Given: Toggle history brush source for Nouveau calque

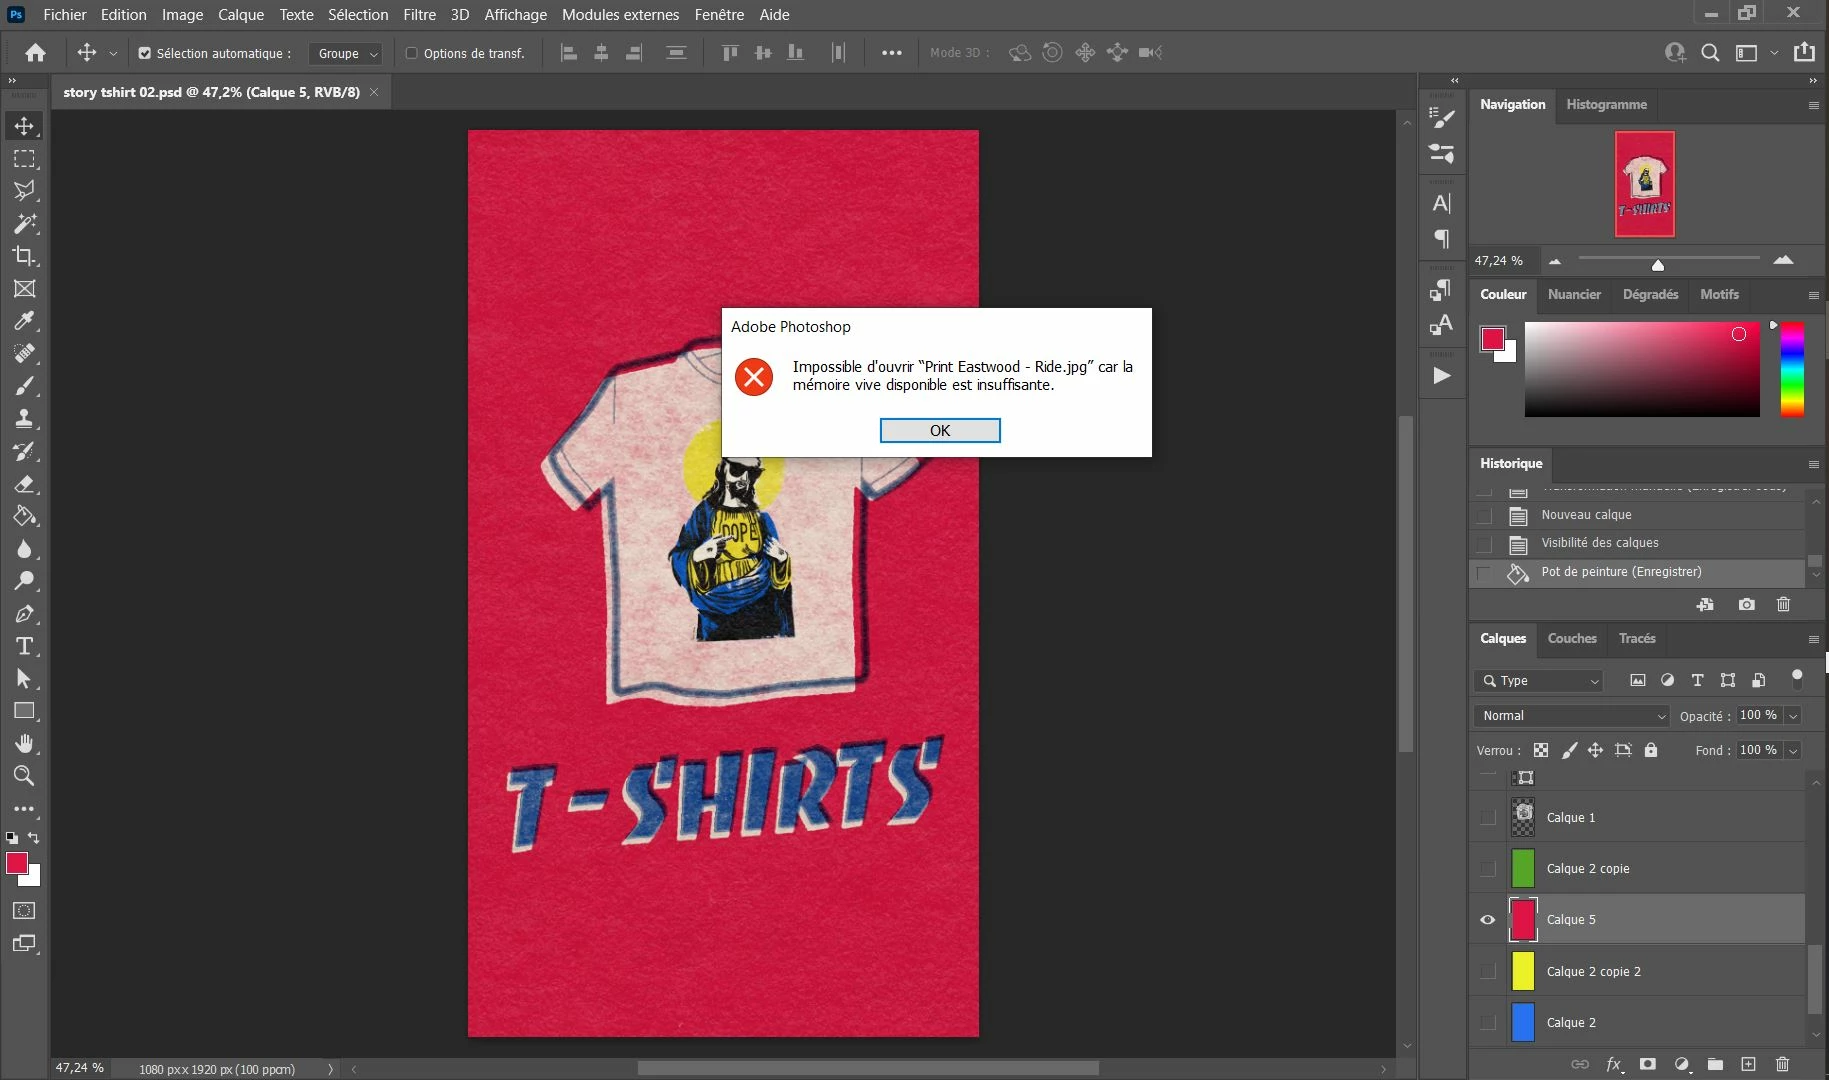Looking at the screenshot, I should 1484,515.
